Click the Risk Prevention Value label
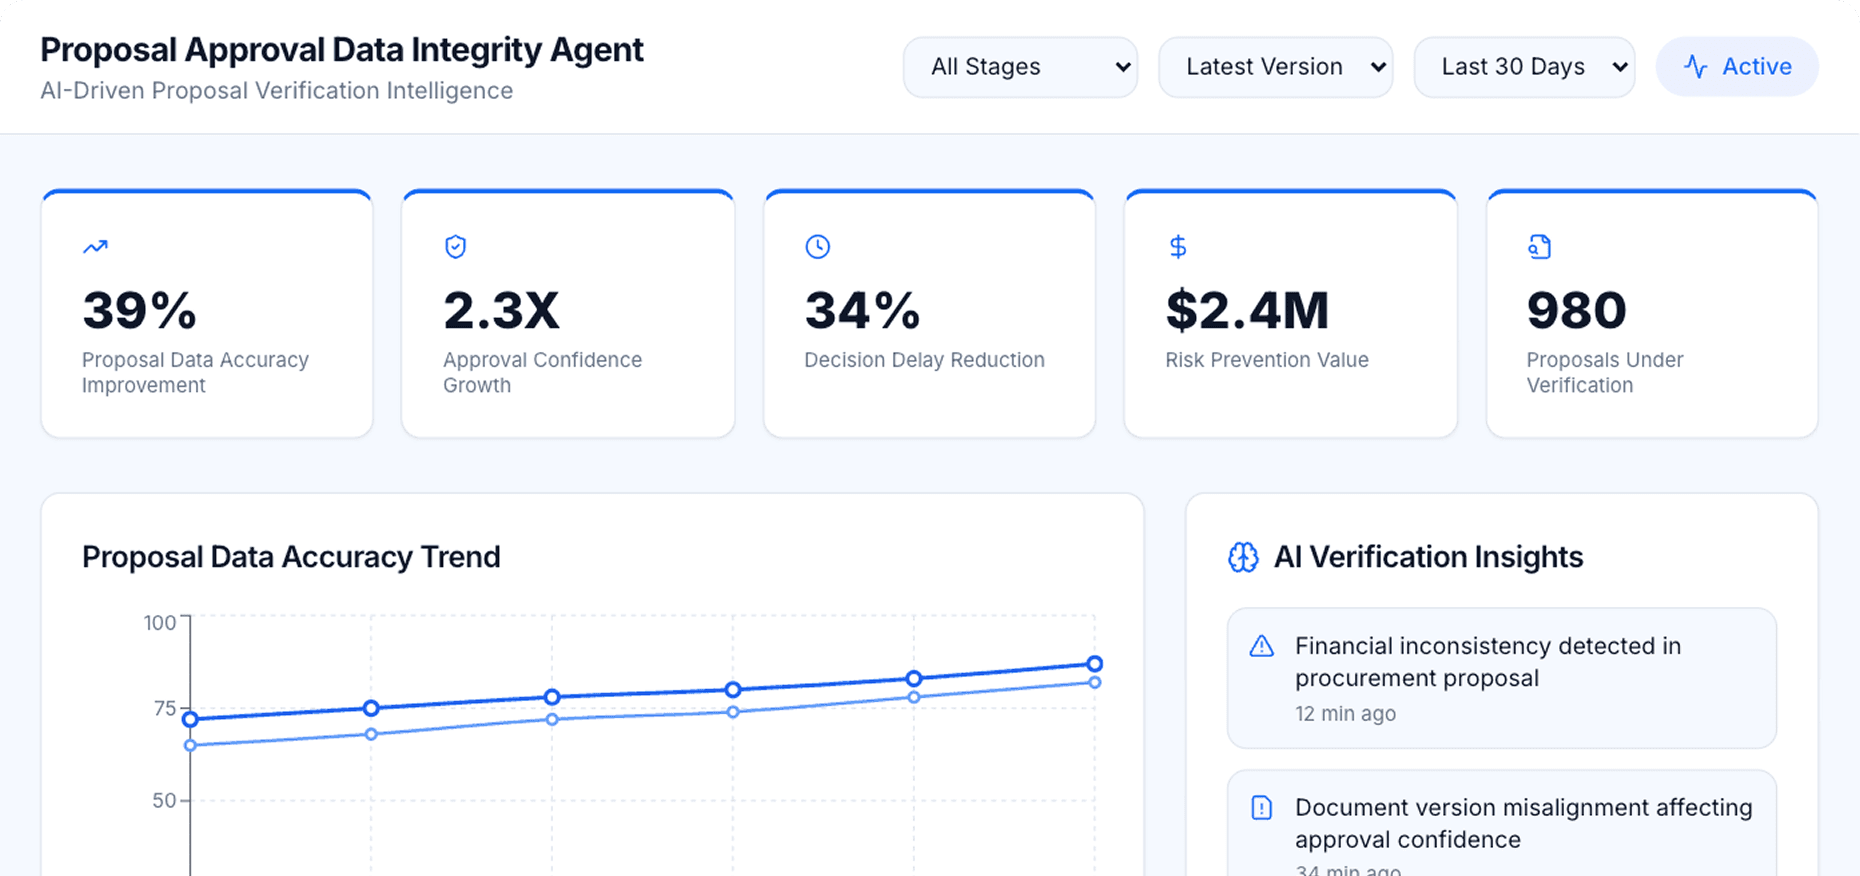The image size is (1860, 876). 1267,360
